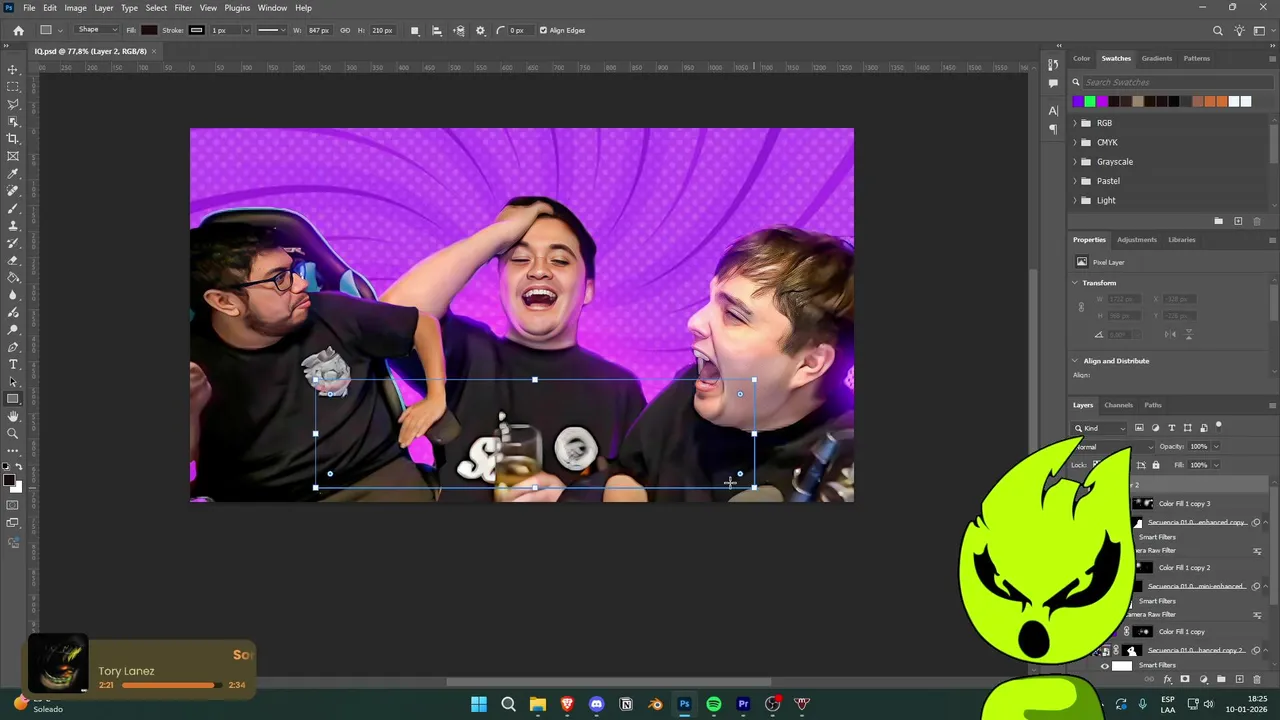This screenshot has height=720, width=1280.
Task: Open the Layer menu
Action: click(x=104, y=8)
